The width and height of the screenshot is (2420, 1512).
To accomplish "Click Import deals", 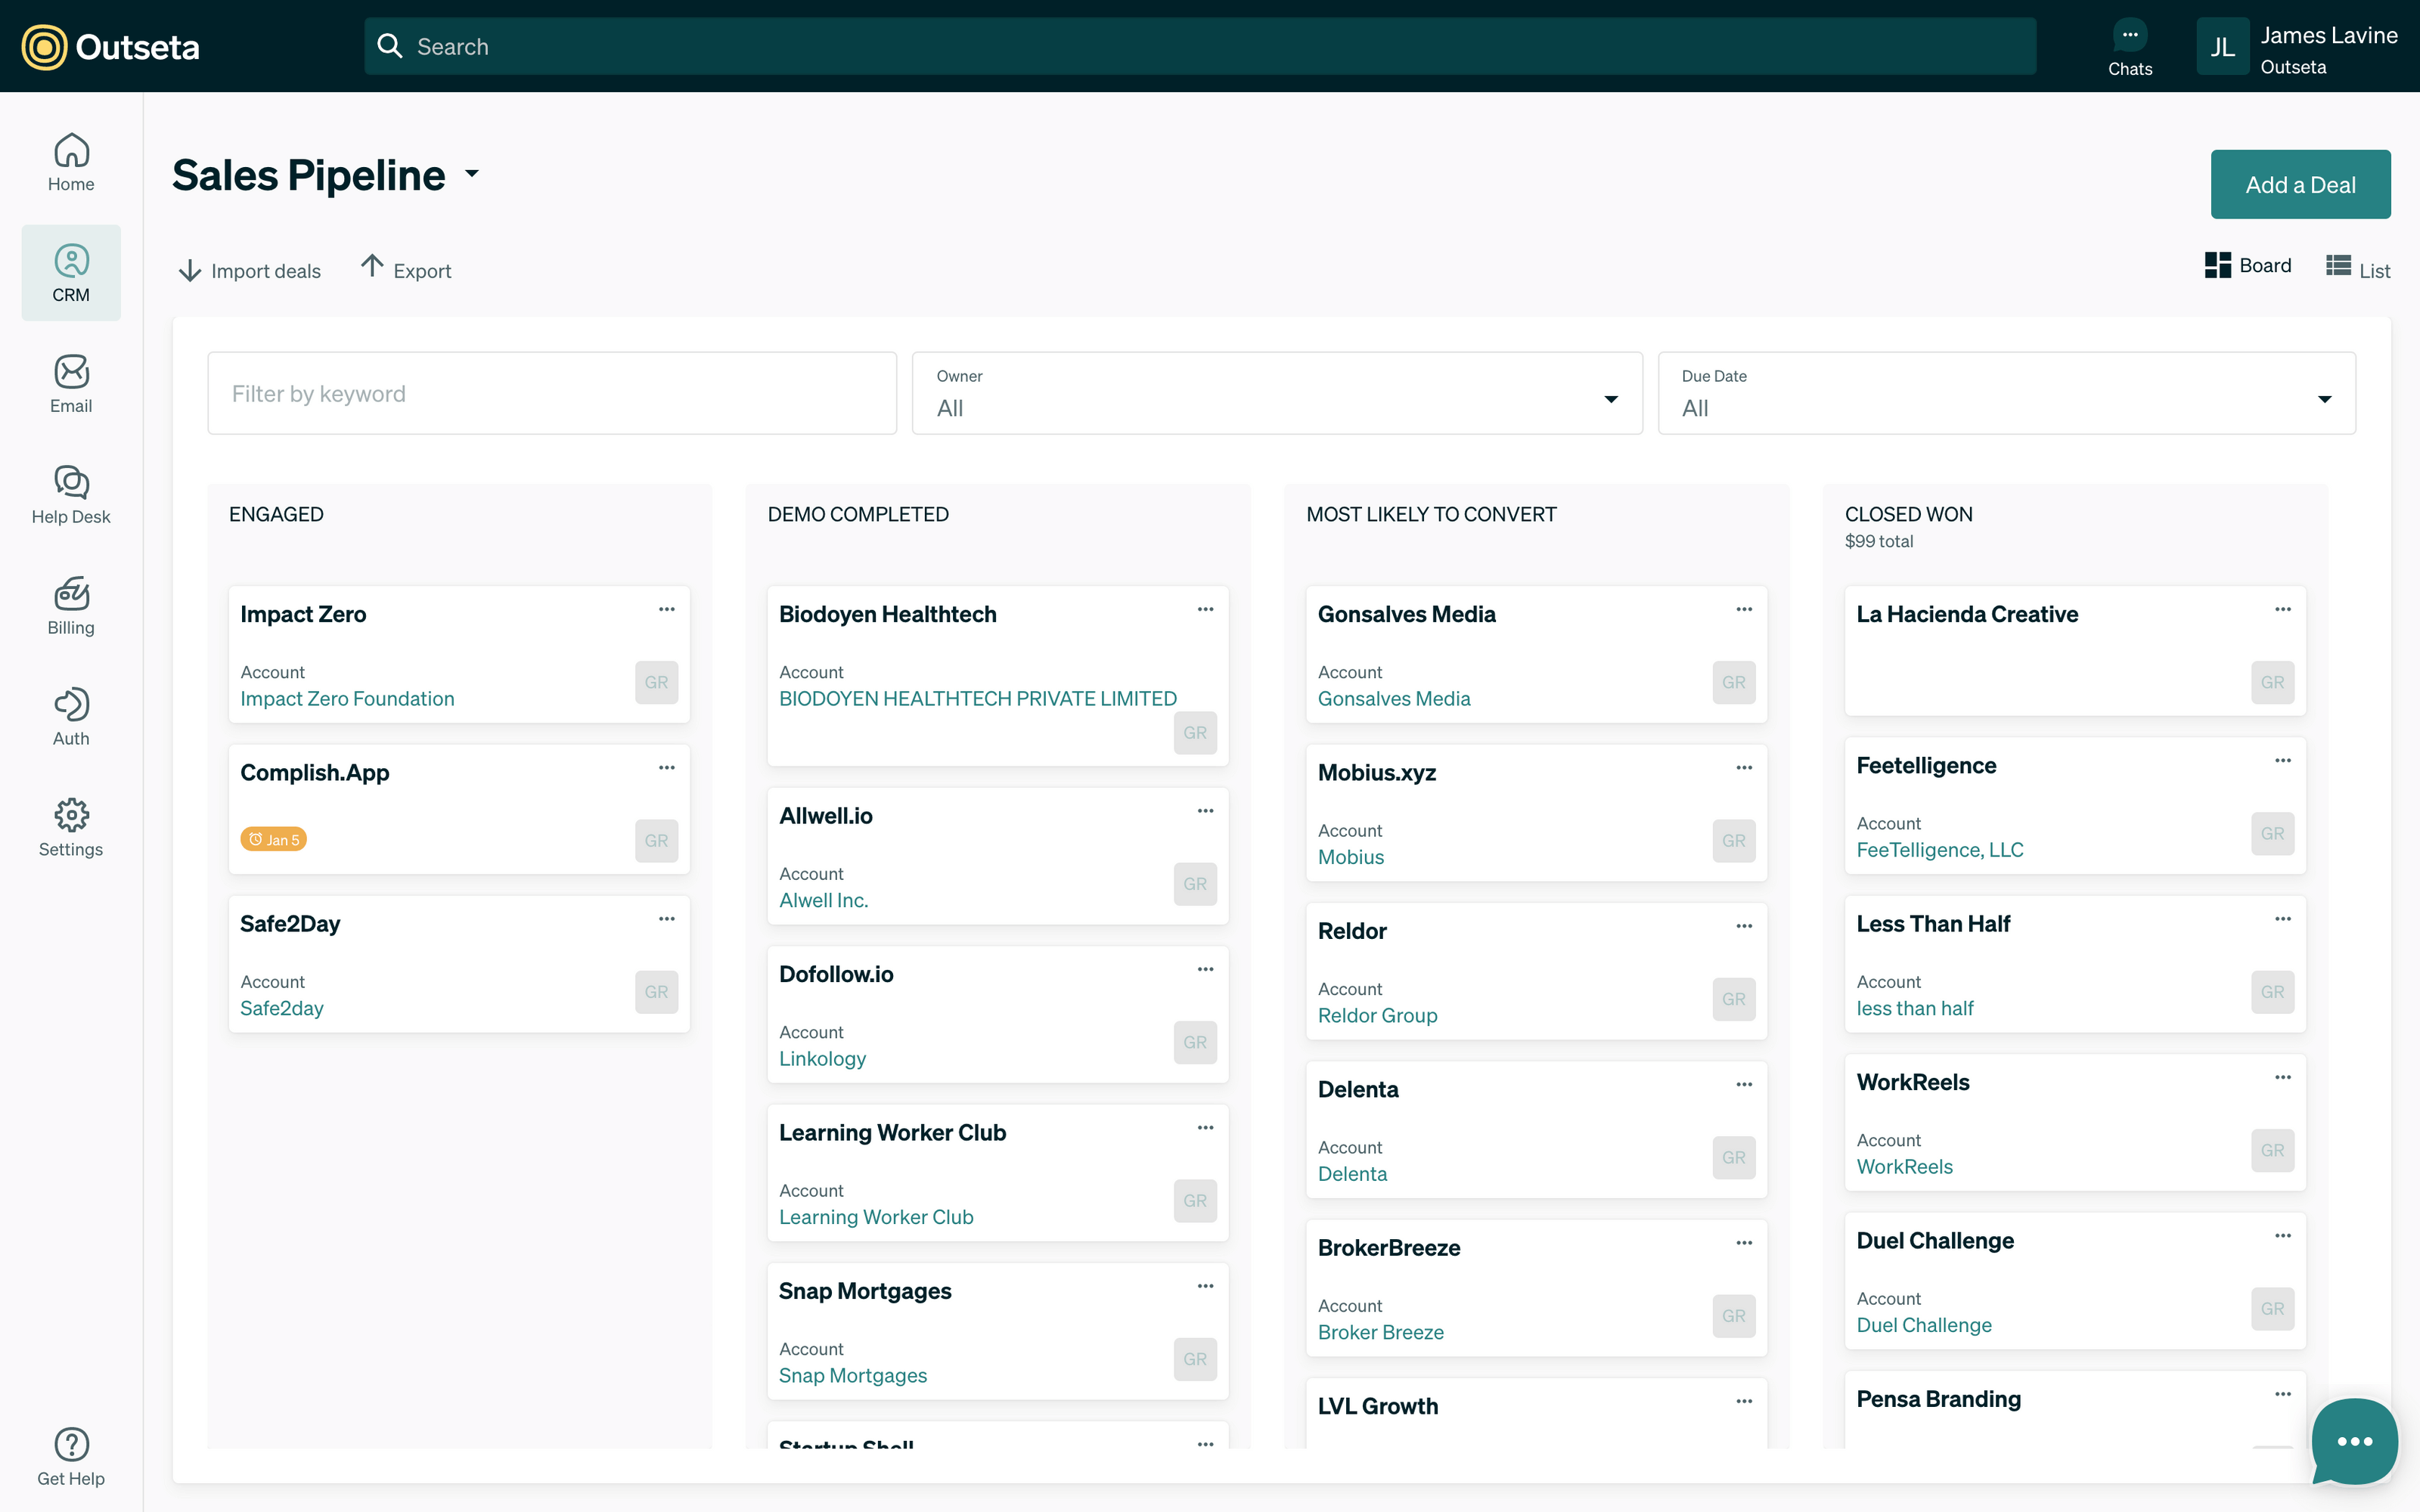I will pos(250,271).
